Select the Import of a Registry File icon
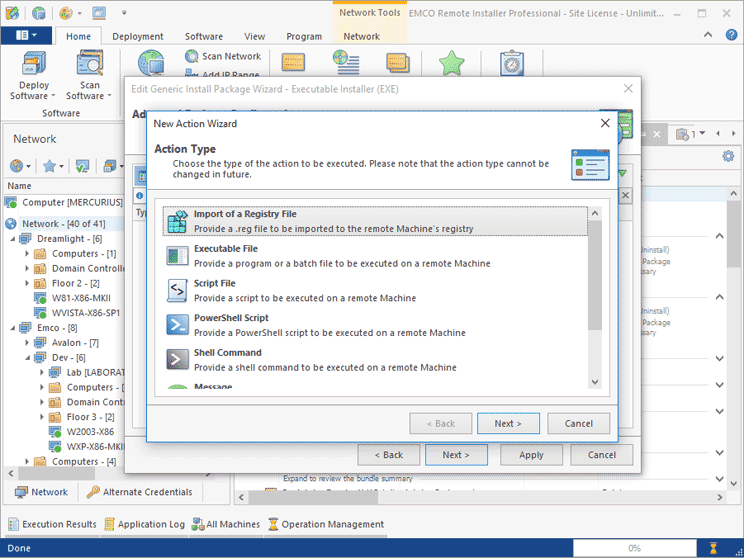This screenshot has height=558, width=744. pos(177,221)
